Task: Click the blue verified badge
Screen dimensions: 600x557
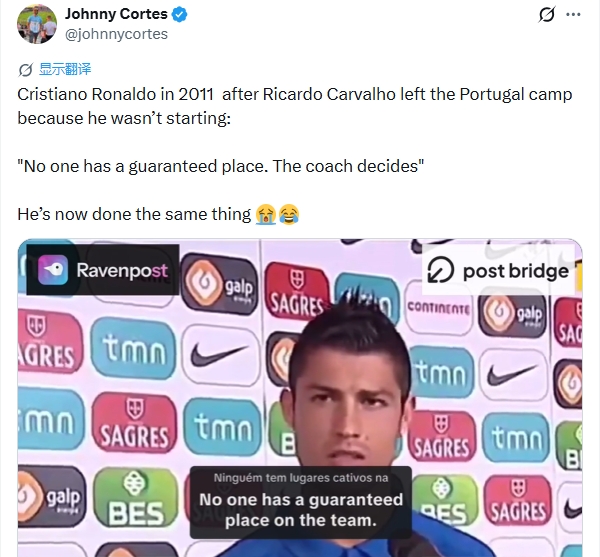Action: click(x=179, y=15)
